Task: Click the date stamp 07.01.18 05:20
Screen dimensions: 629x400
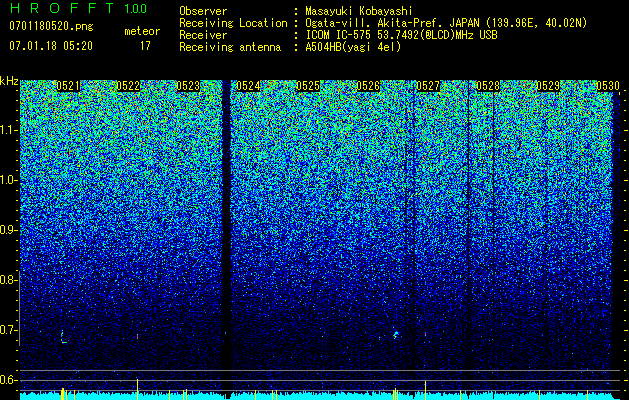Action: 51,46
